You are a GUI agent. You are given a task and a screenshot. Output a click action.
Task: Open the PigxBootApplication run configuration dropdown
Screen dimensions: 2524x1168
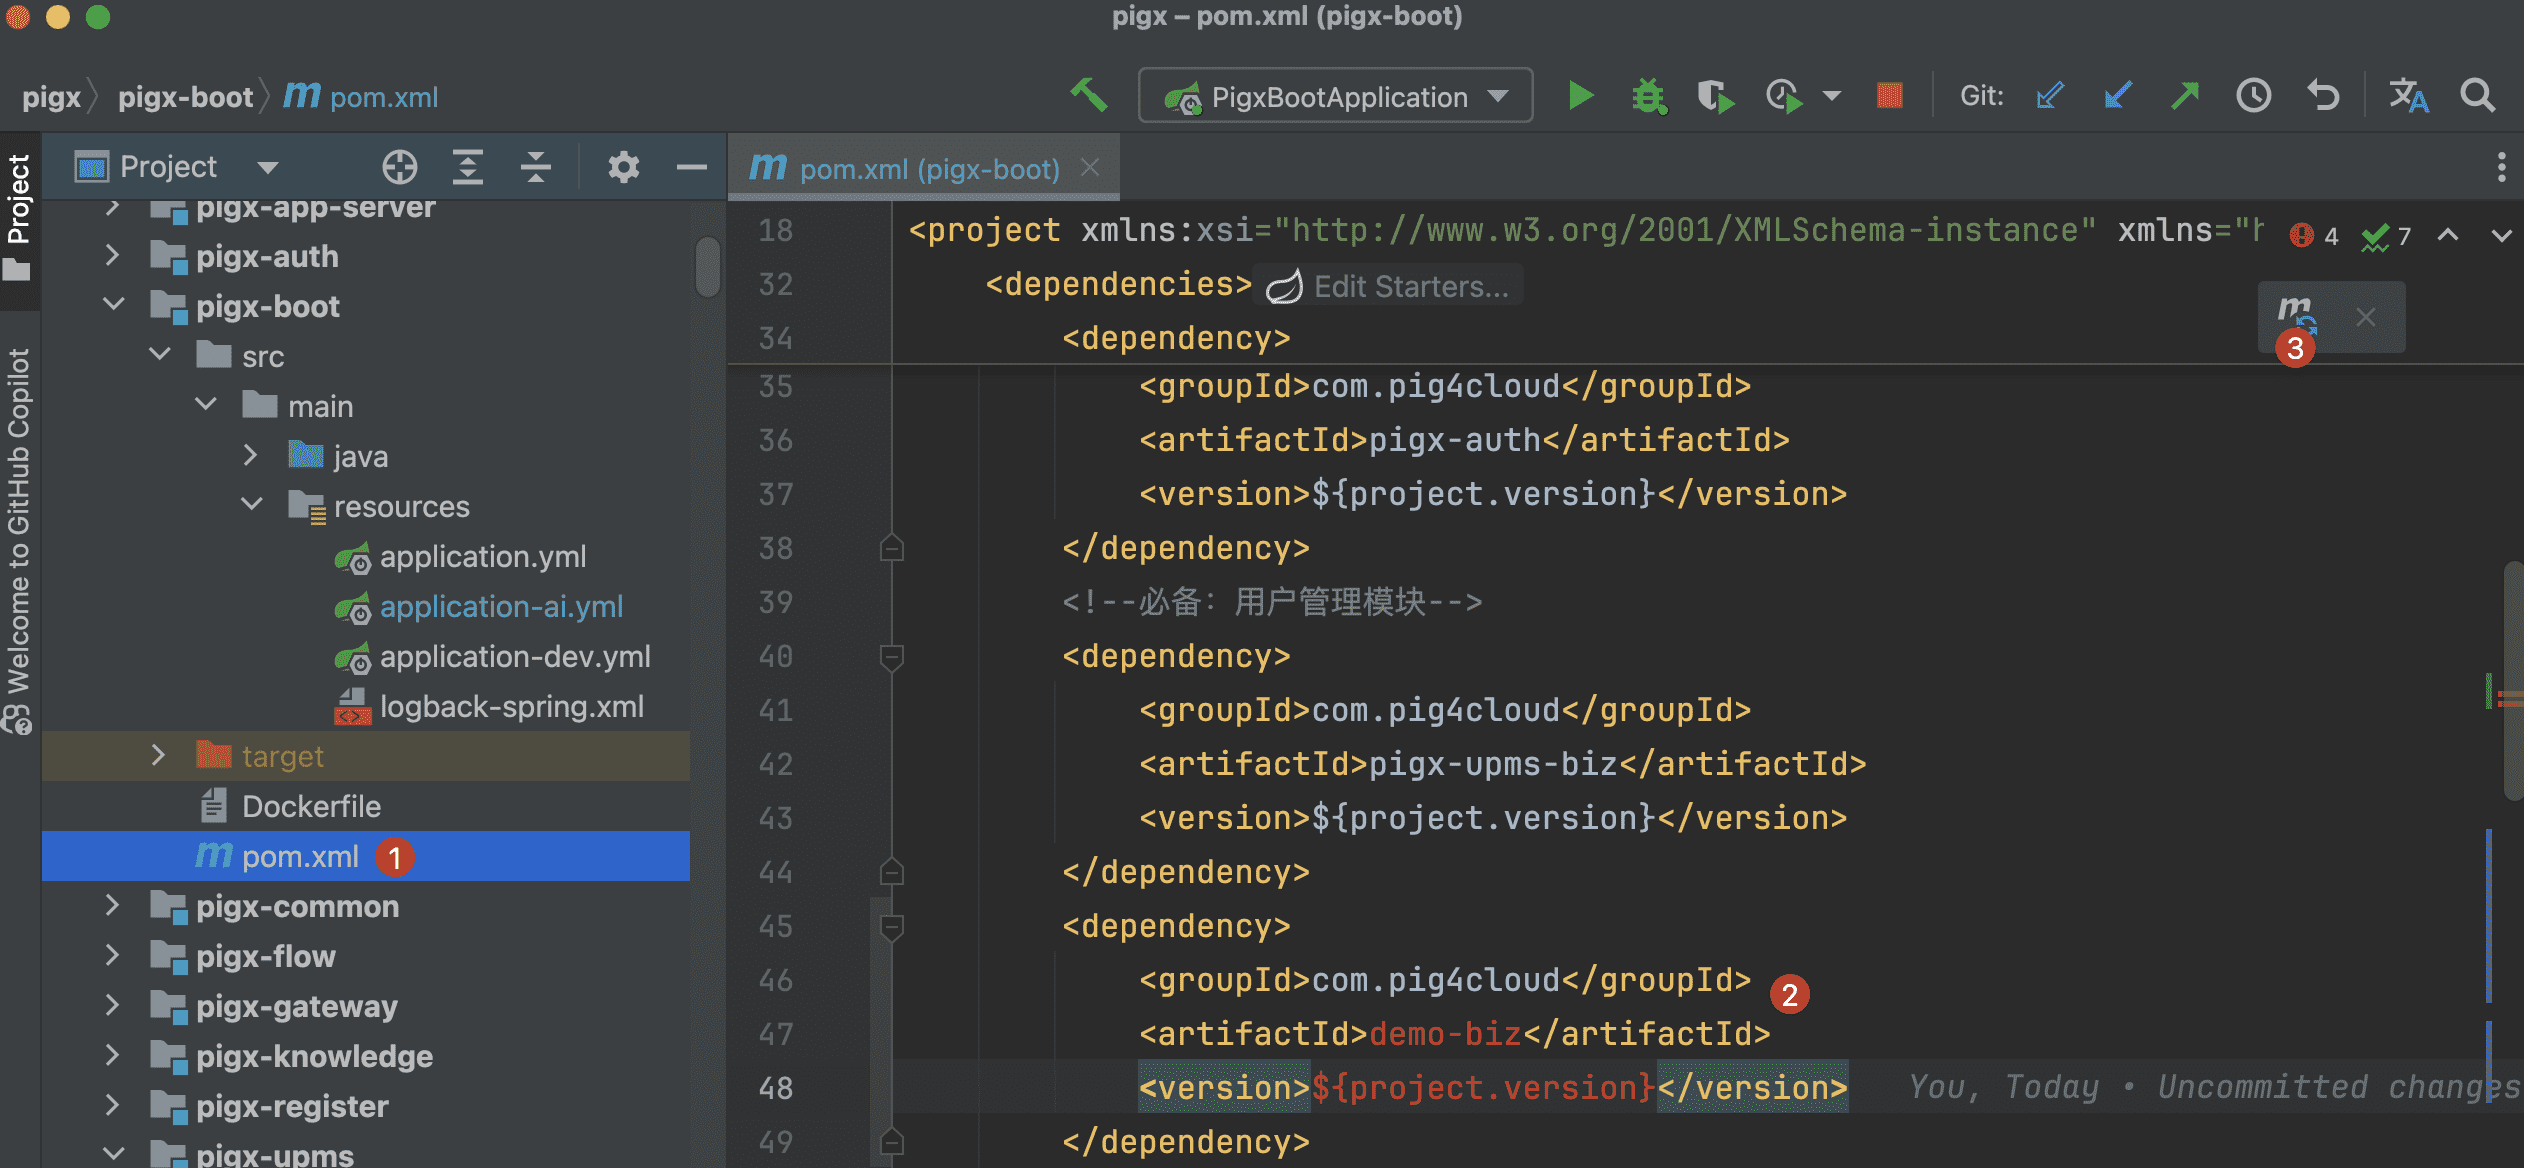[x=1335, y=96]
